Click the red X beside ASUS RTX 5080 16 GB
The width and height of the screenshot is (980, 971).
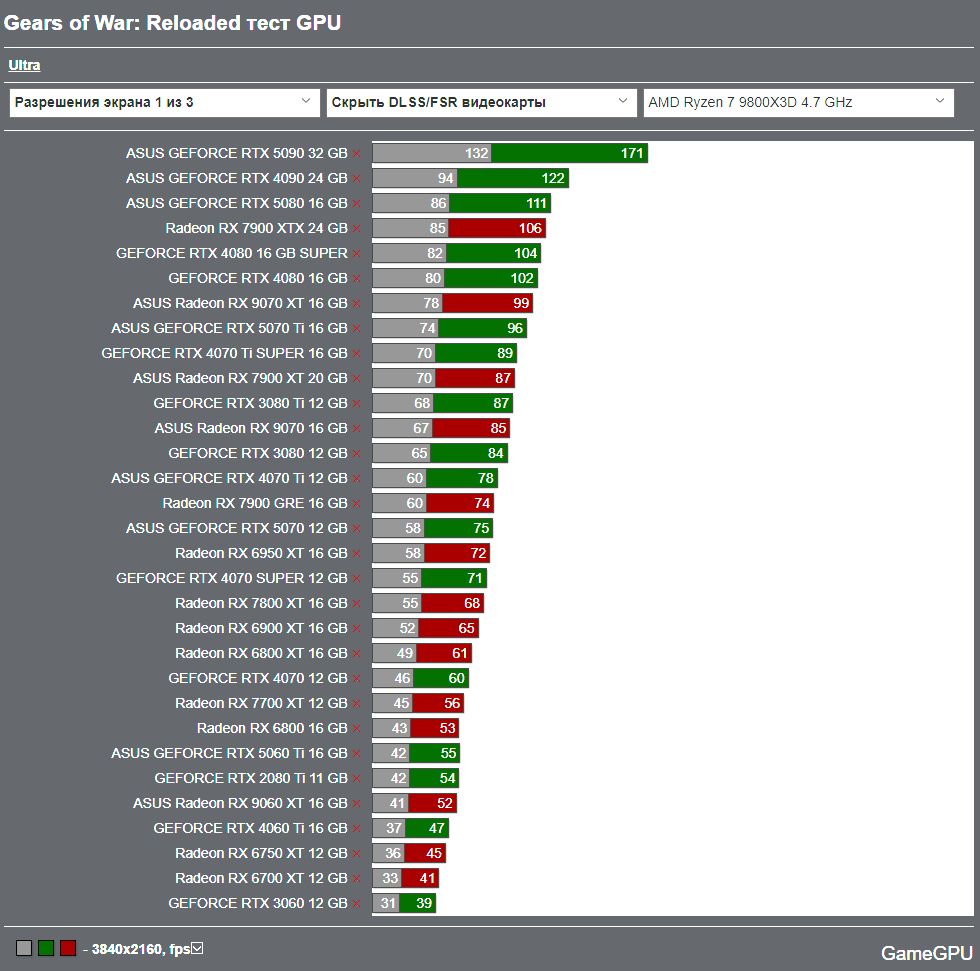point(356,204)
